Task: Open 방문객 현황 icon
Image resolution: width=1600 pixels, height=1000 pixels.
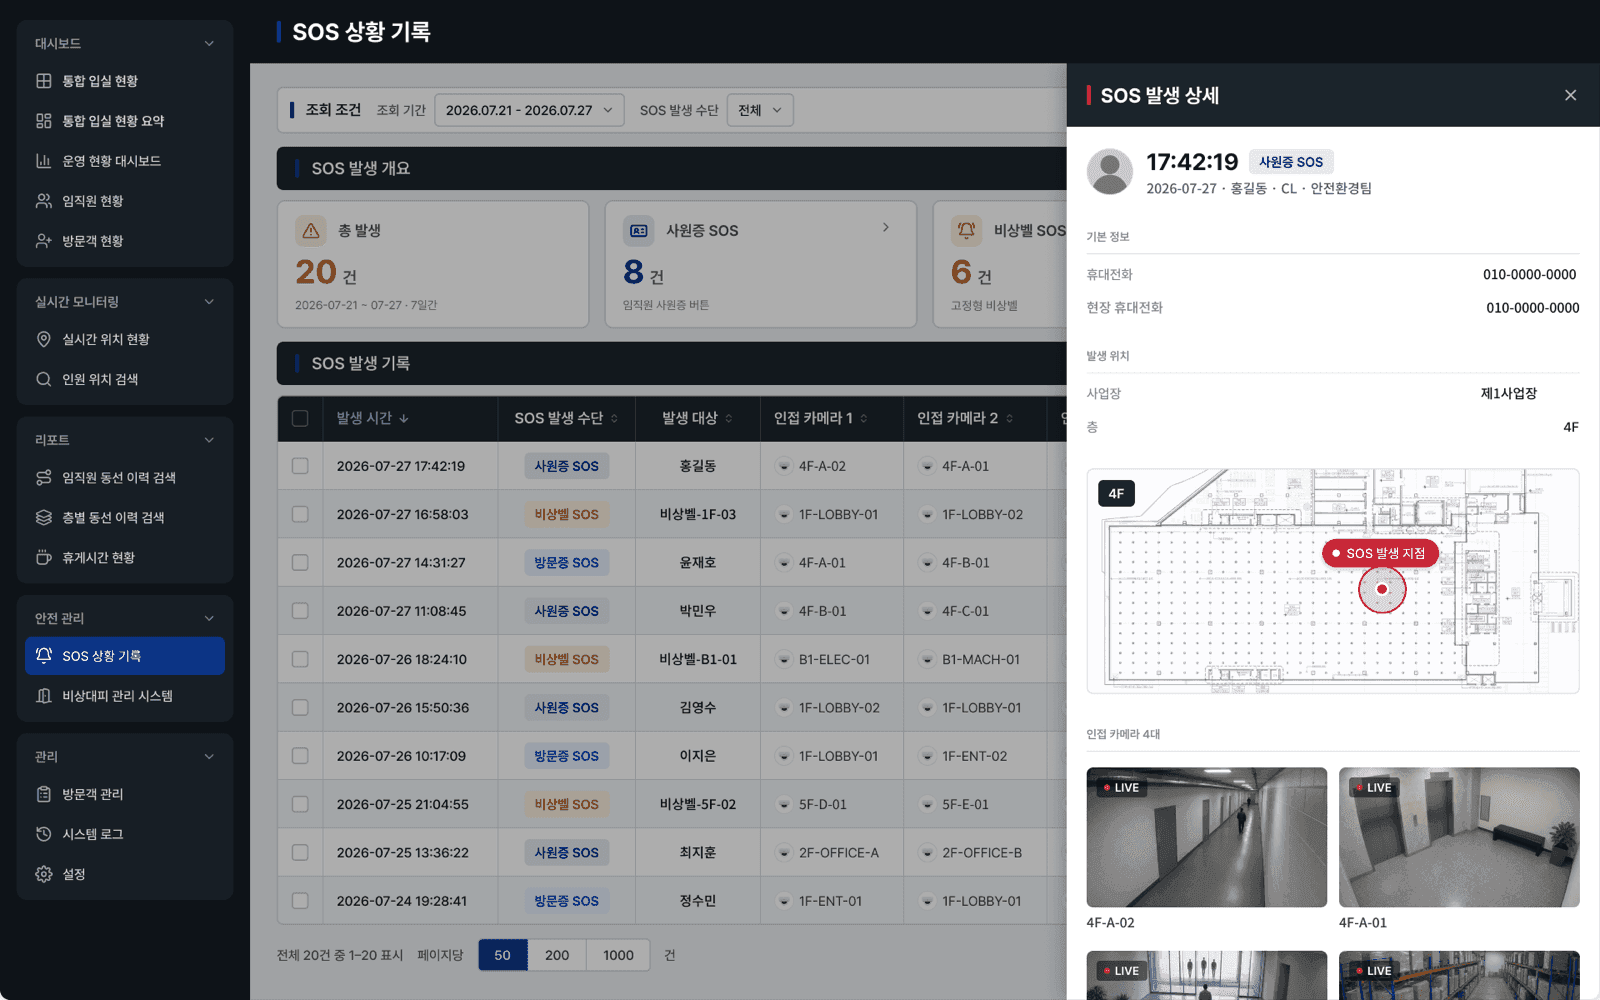Action: tap(44, 241)
